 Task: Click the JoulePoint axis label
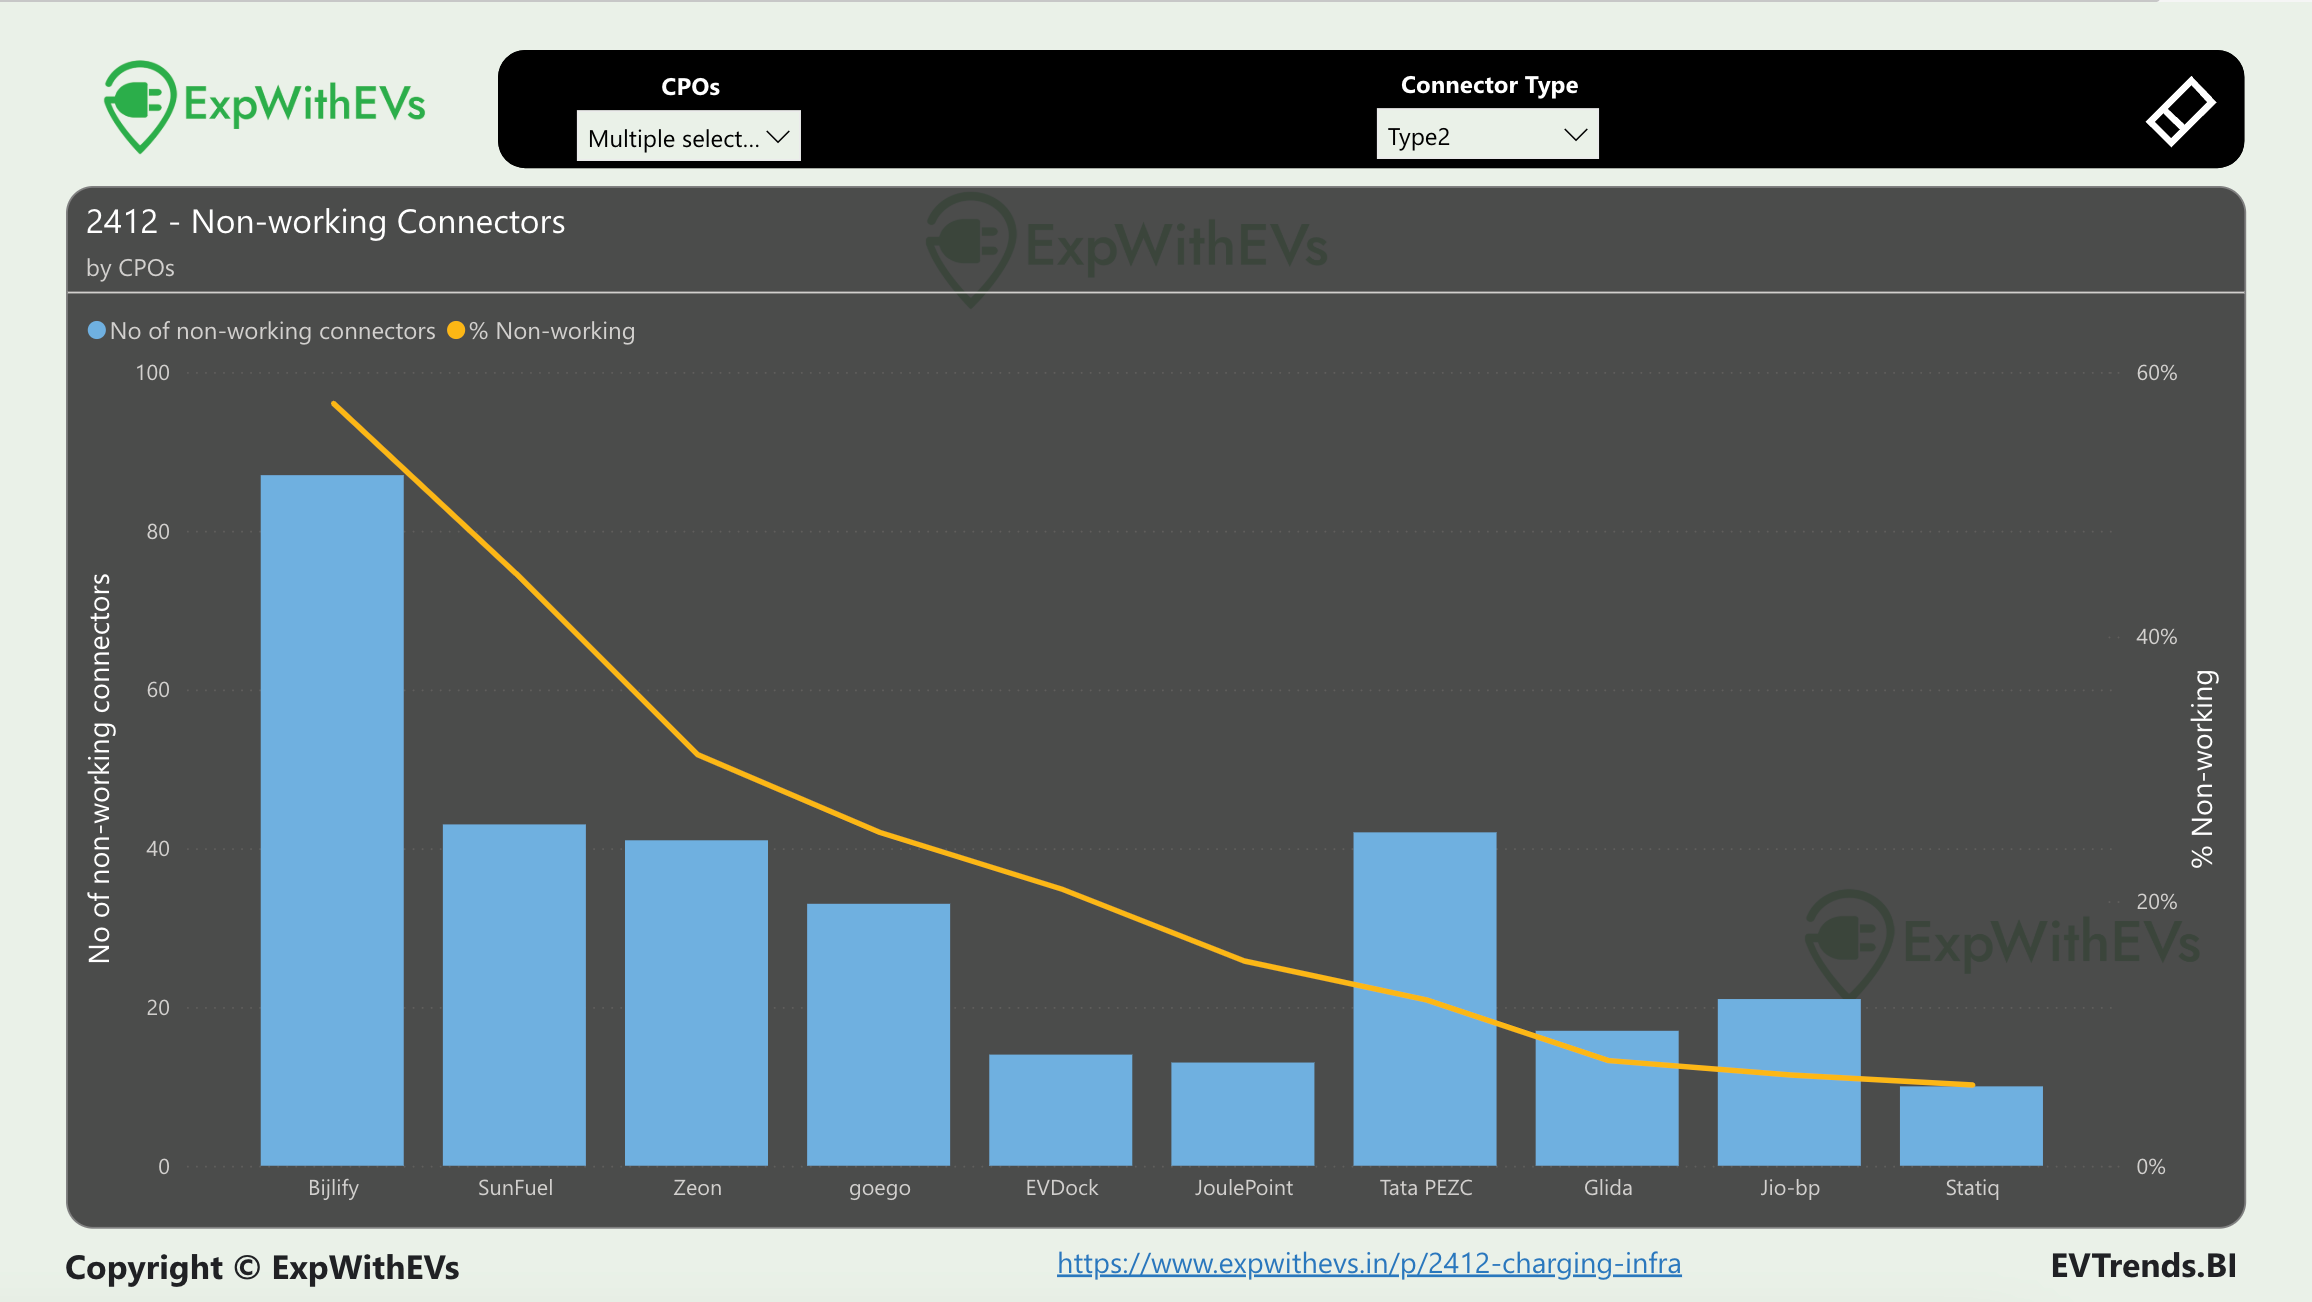(x=1243, y=1188)
